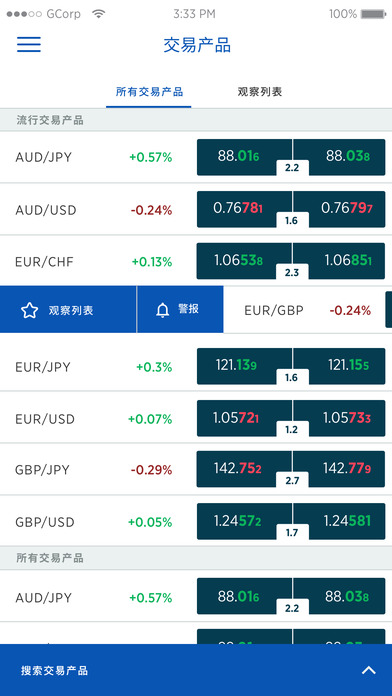The image size is (392, 696).
Task: Switch to 观察列表 tab
Action: tap(260, 92)
